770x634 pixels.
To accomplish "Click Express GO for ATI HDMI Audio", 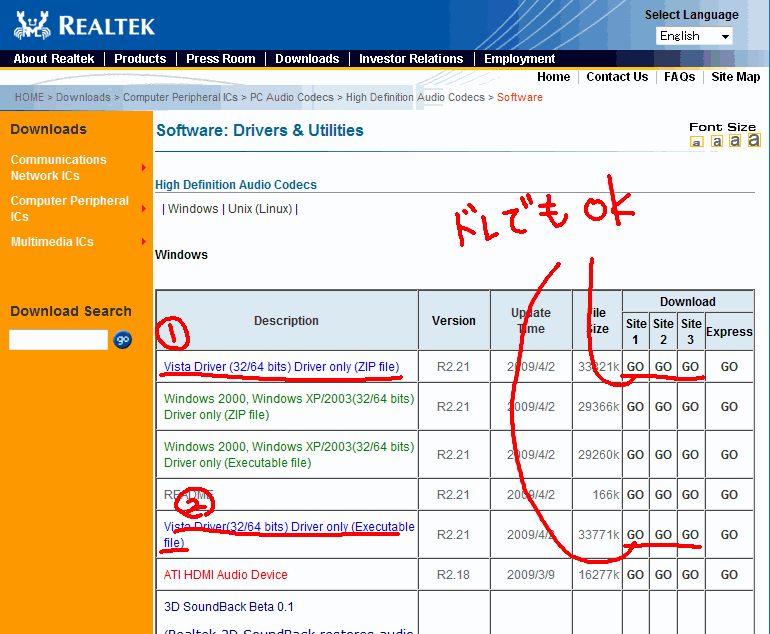I will (729, 575).
